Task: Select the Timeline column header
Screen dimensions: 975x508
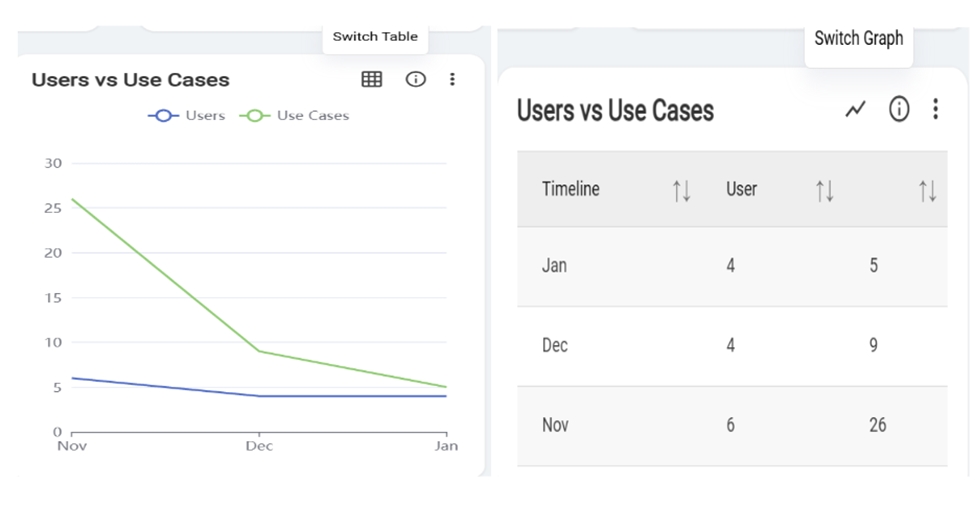Action: click(x=571, y=189)
